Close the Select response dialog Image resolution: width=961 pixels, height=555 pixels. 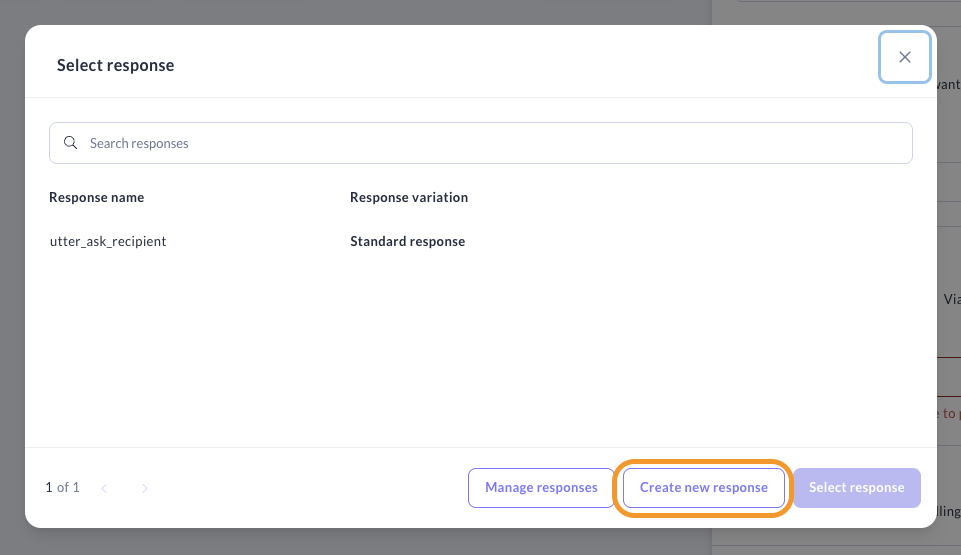click(x=905, y=57)
